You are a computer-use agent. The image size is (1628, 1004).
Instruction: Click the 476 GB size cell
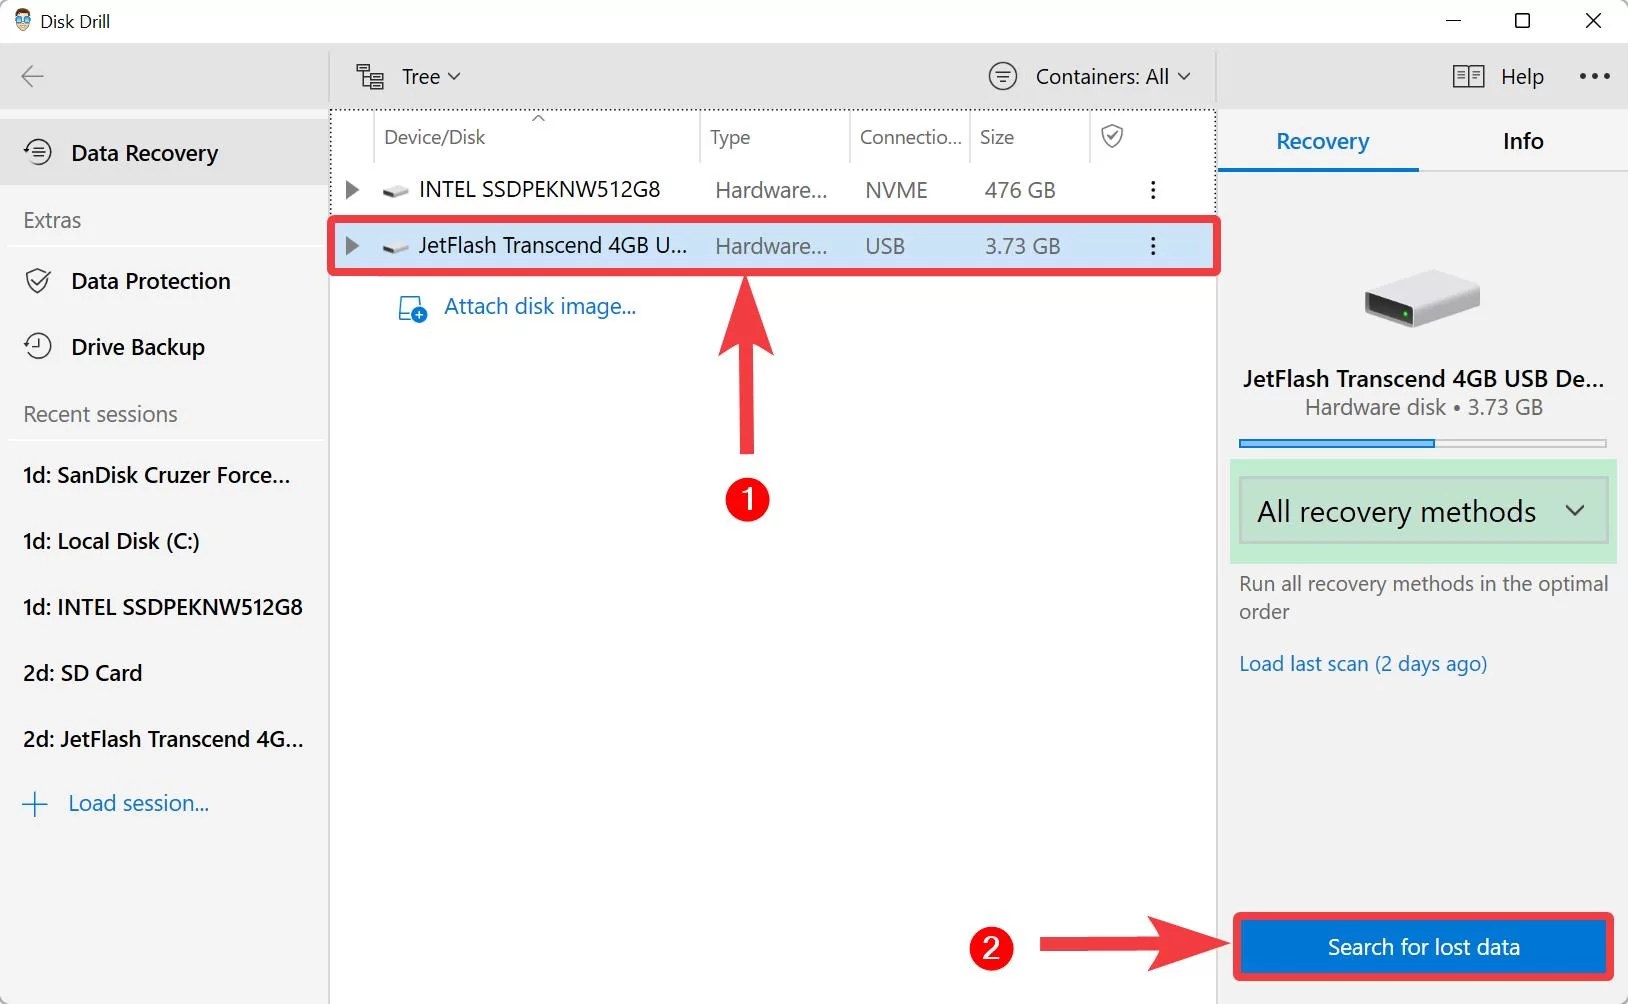[x=1020, y=190]
